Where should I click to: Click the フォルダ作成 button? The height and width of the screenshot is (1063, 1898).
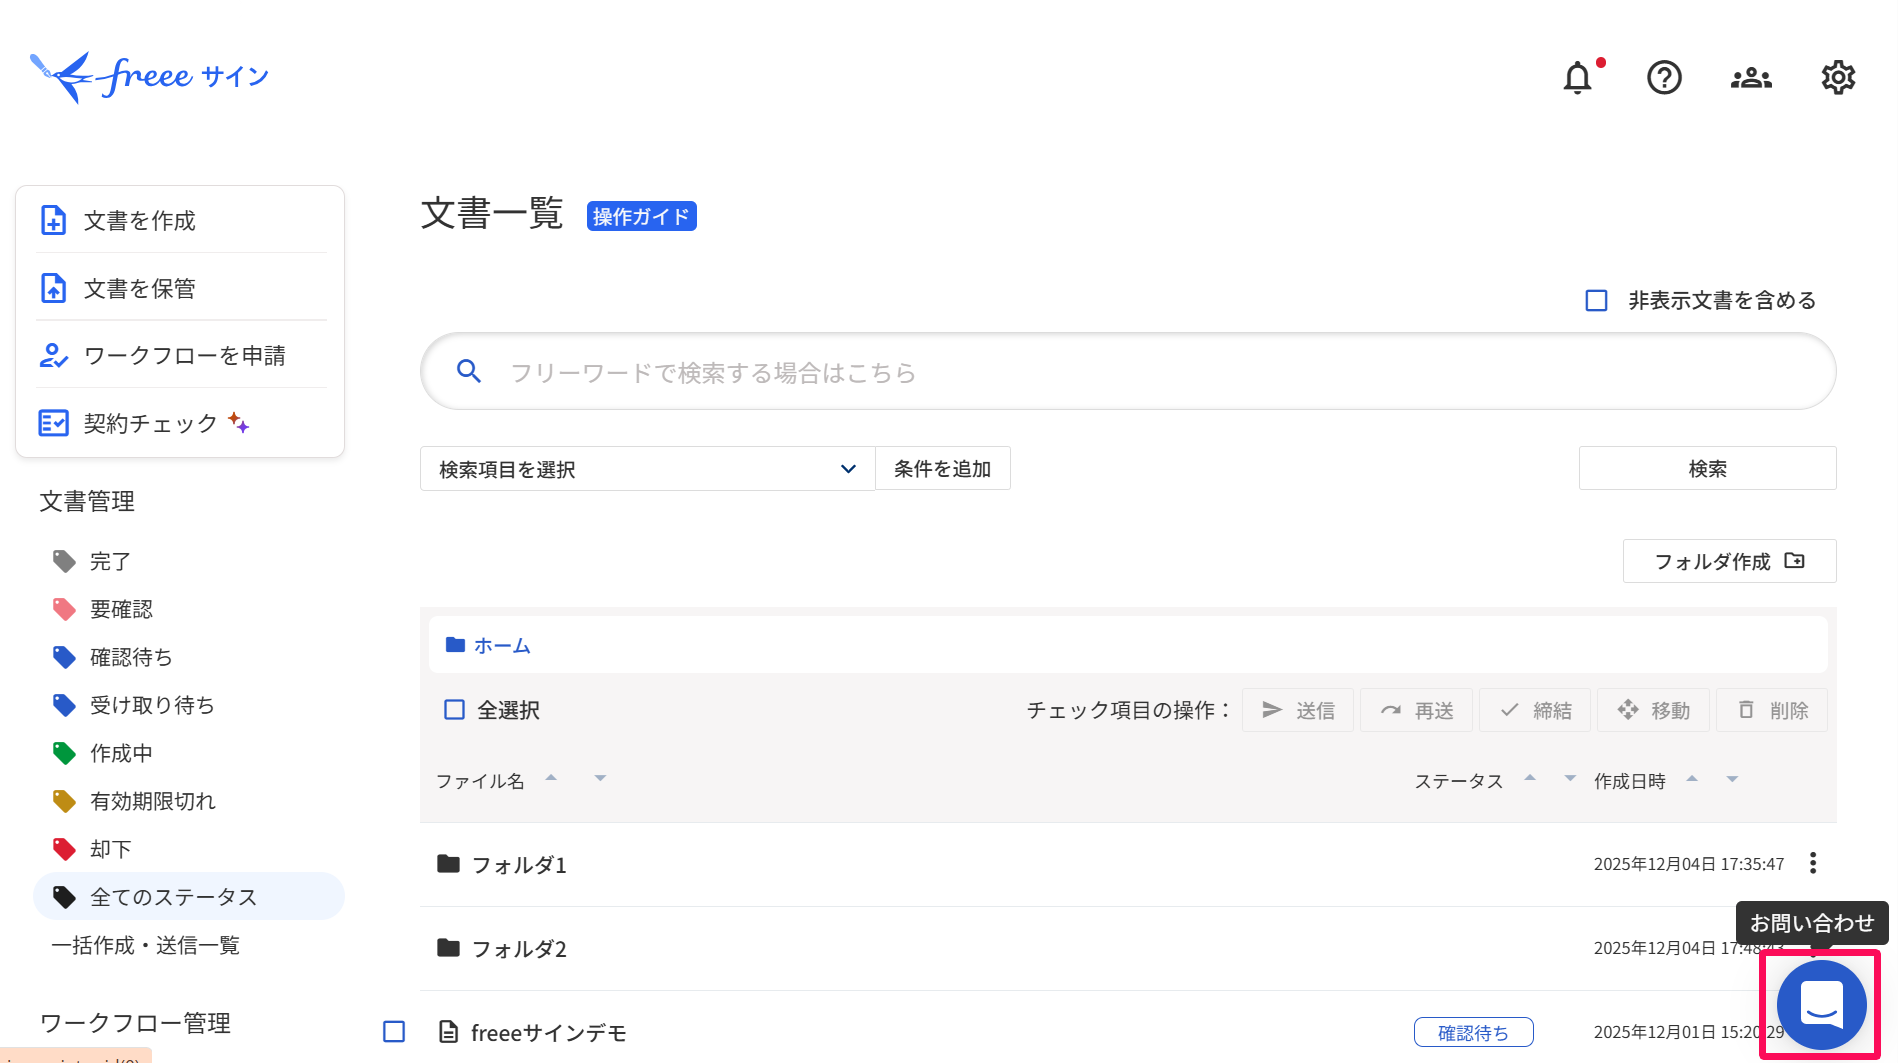[1729, 561]
